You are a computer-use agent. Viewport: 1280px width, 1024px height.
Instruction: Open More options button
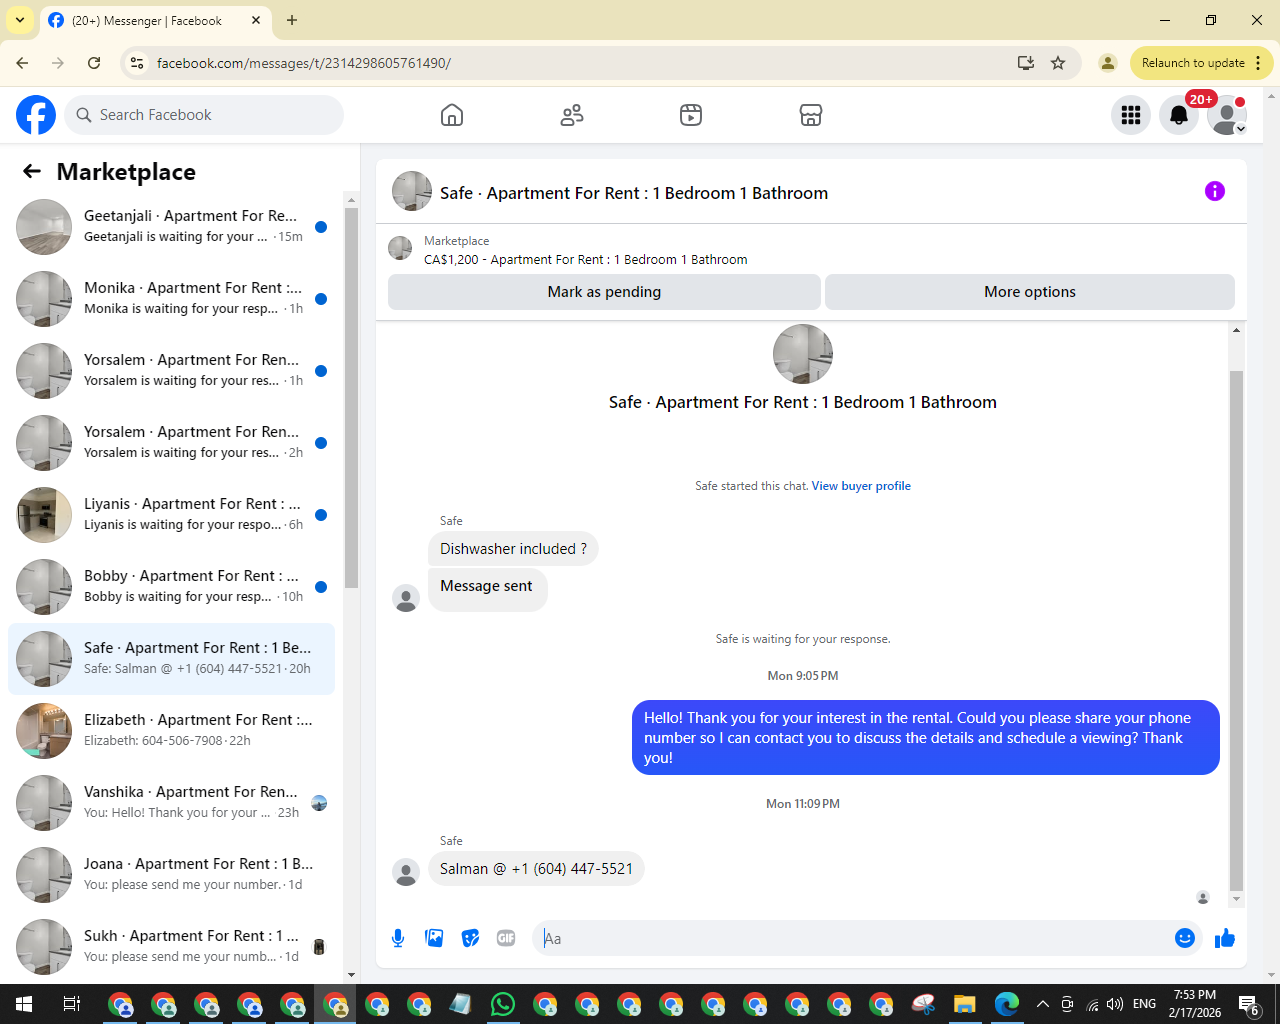pos(1030,292)
